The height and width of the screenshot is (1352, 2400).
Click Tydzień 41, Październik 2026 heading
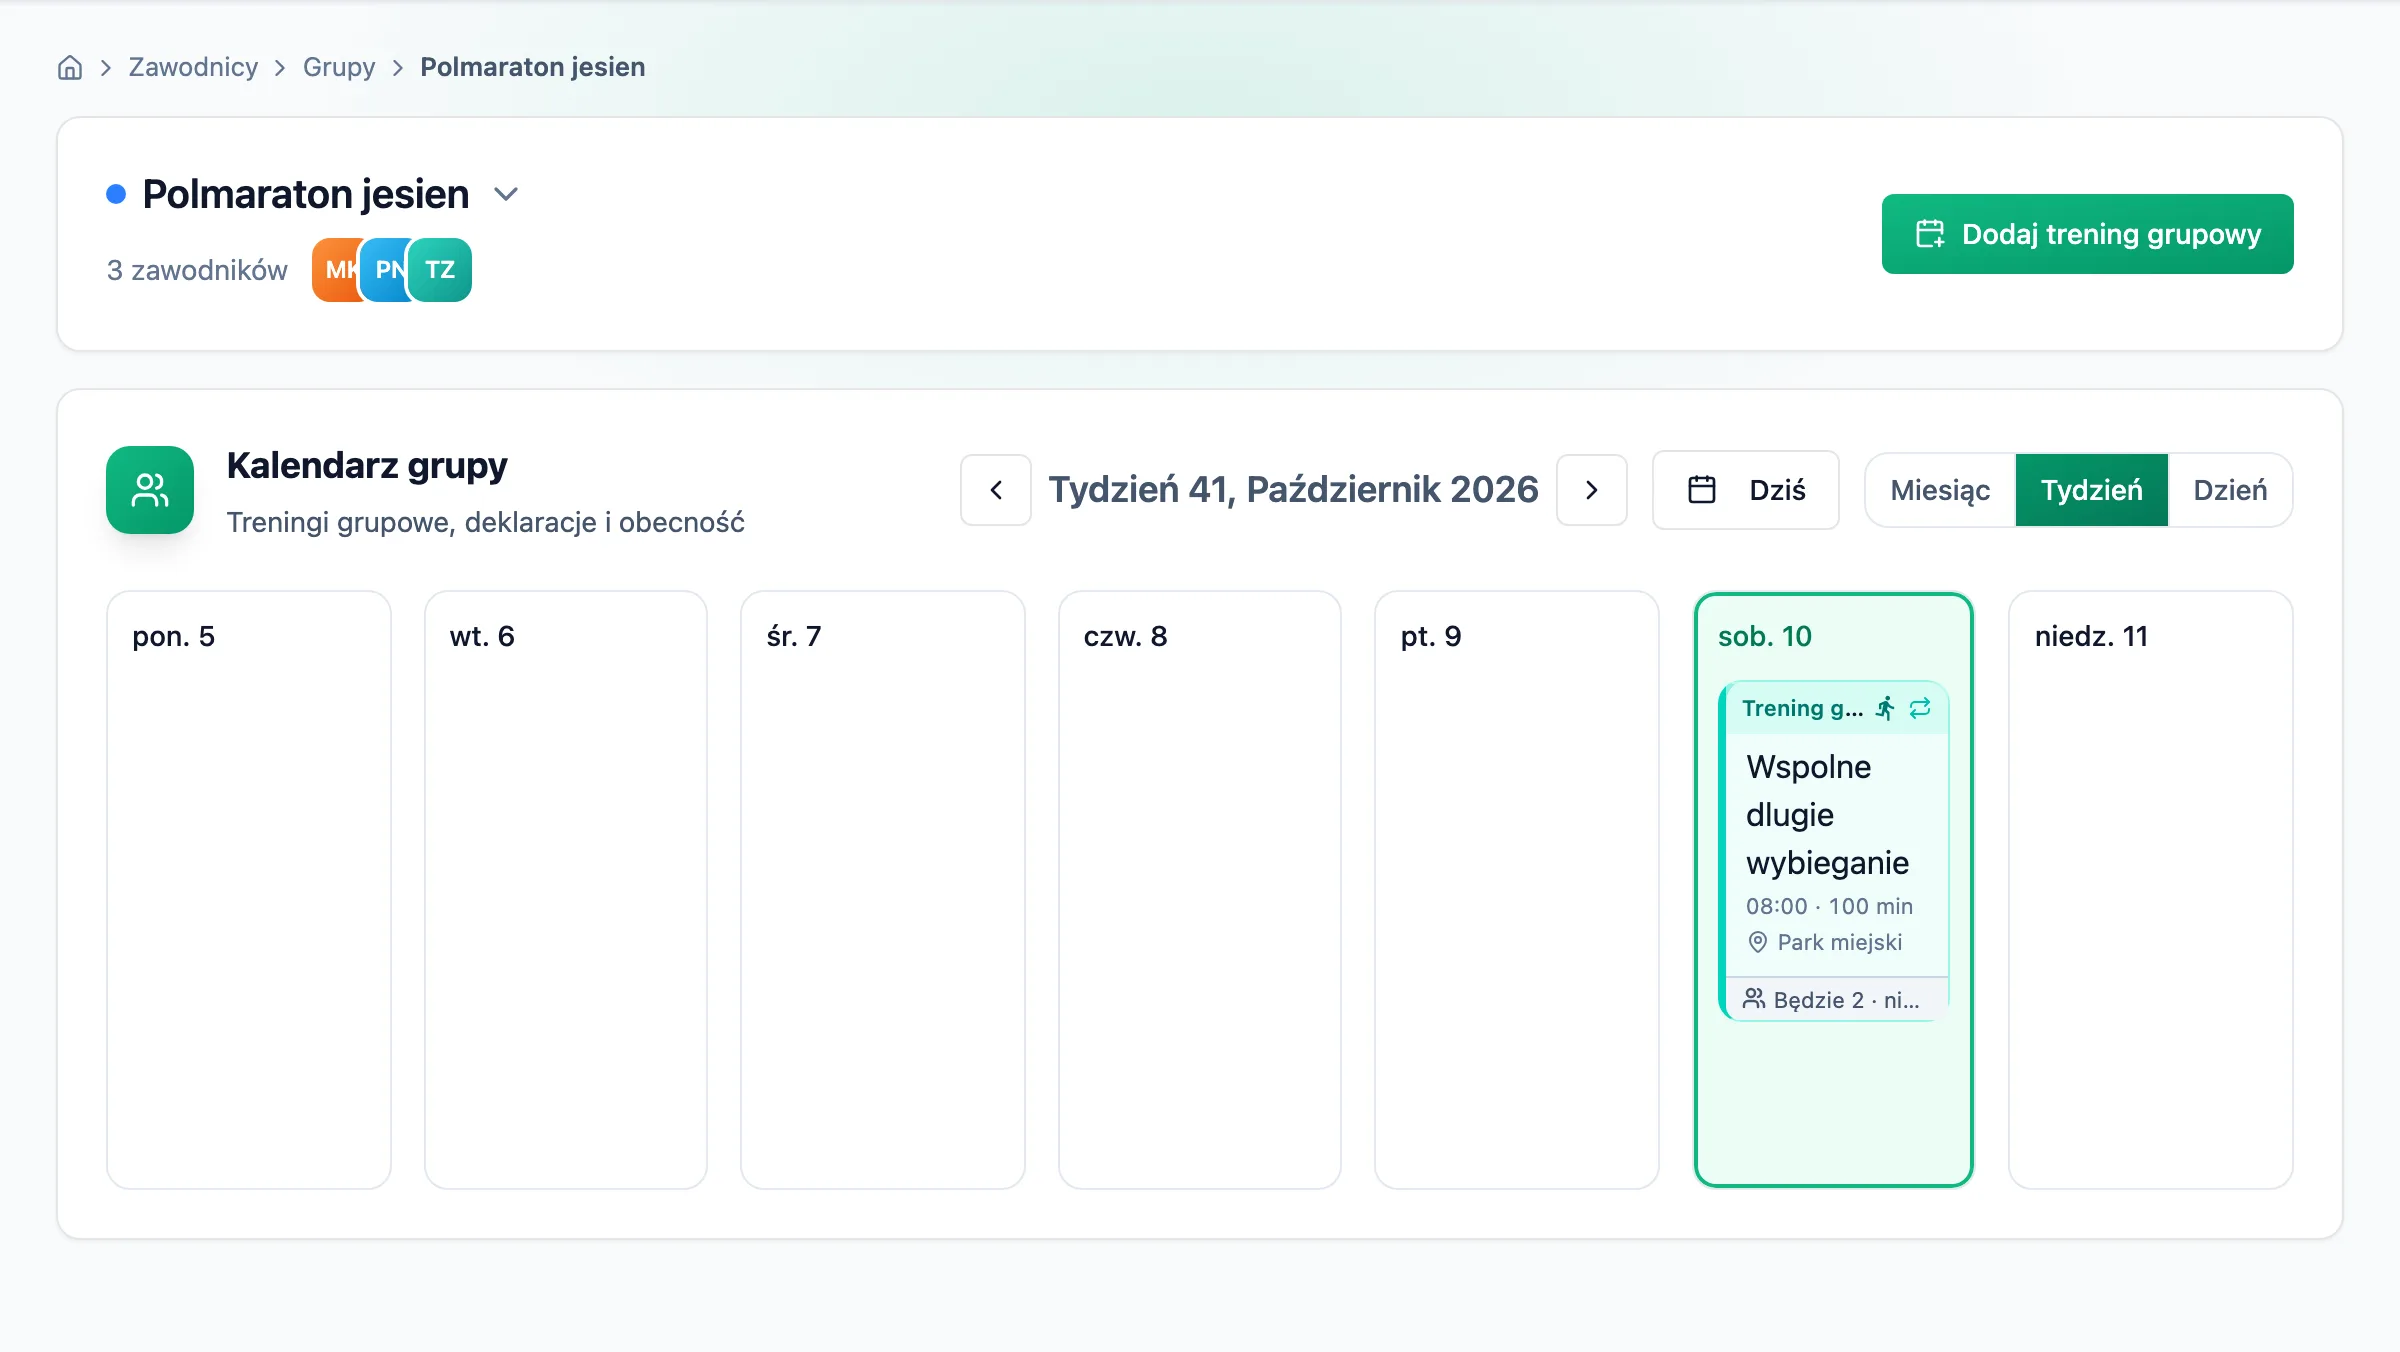point(1293,490)
